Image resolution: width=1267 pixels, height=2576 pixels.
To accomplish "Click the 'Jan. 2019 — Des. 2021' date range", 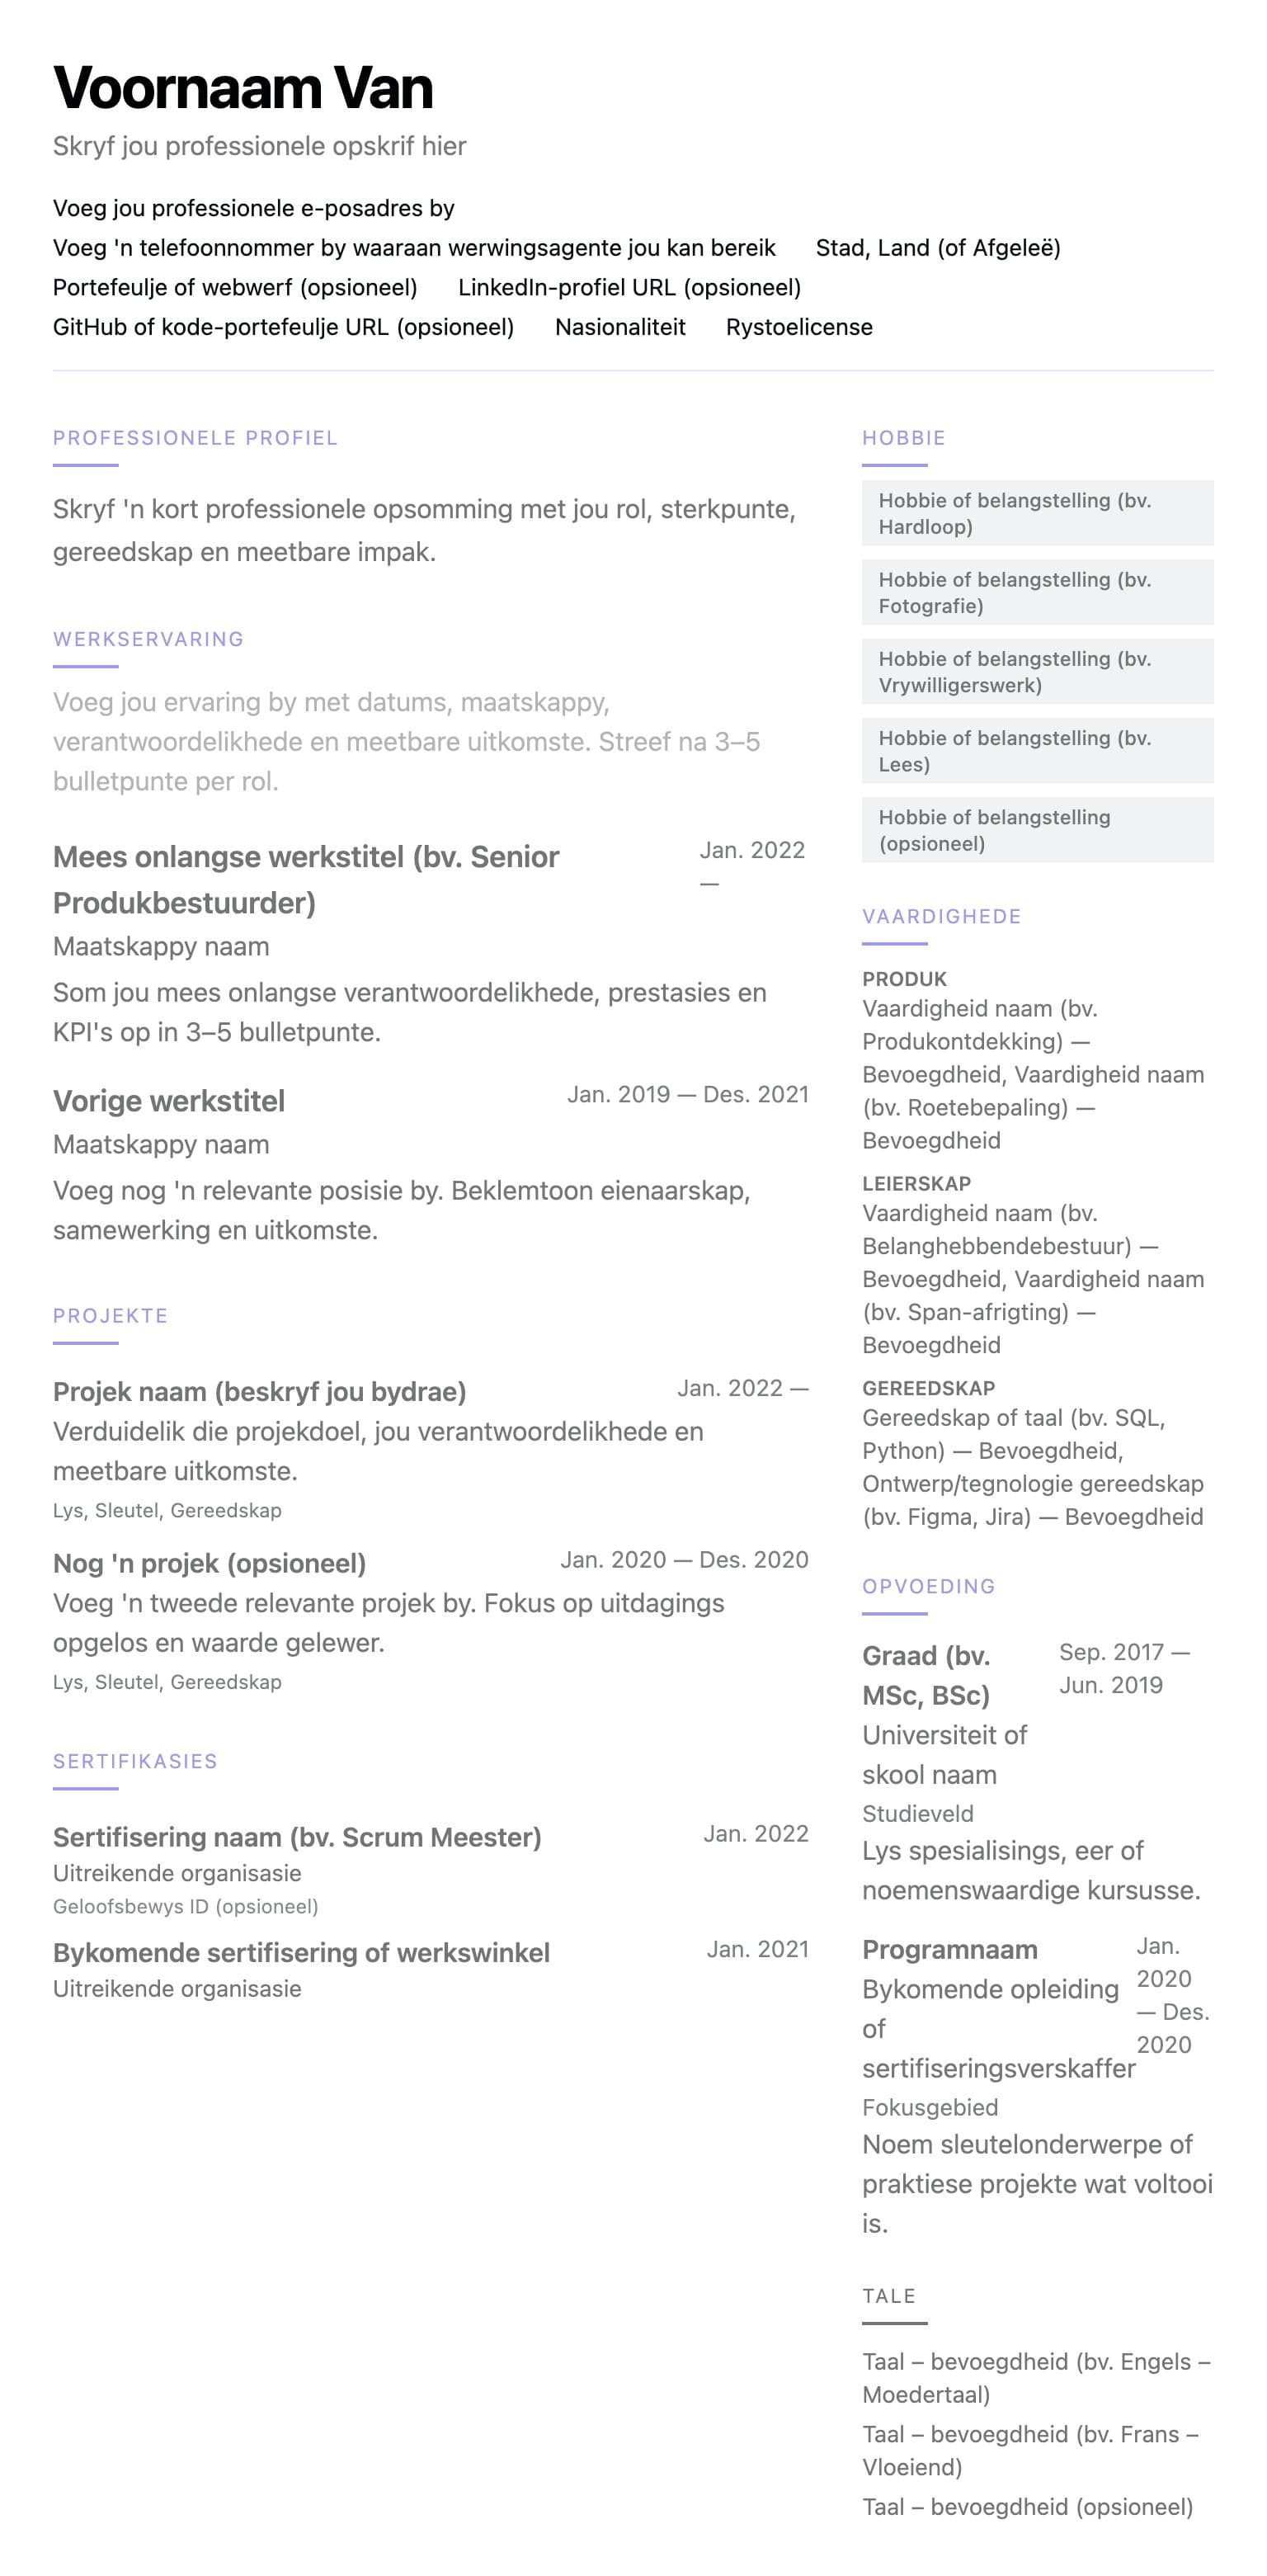I will (x=687, y=1094).
